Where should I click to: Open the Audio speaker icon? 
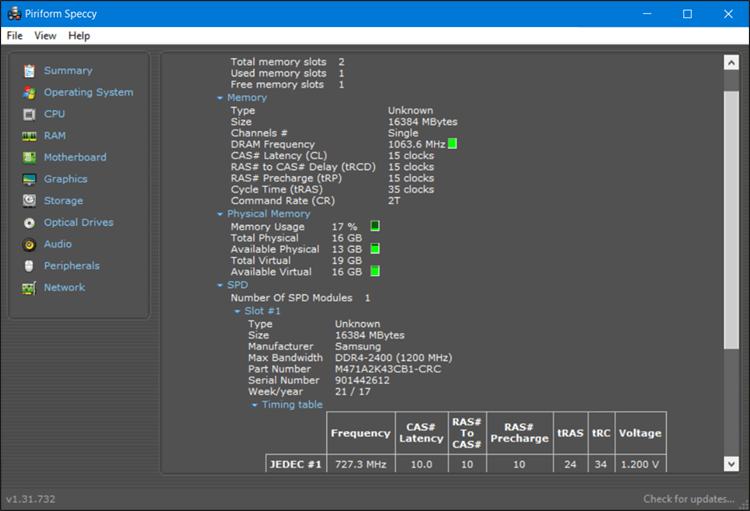29,244
